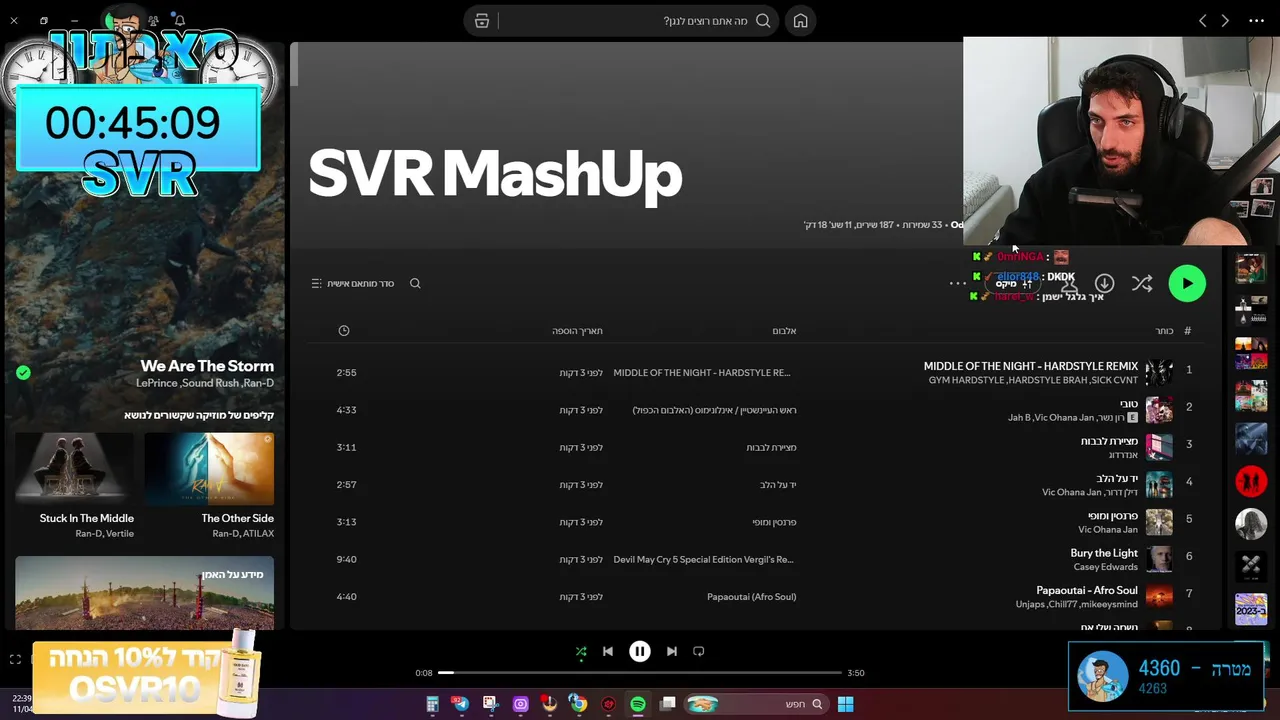The width and height of the screenshot is (1280, 720).
Task: Sort by the duration clock icon
Action: click(344, 331)
